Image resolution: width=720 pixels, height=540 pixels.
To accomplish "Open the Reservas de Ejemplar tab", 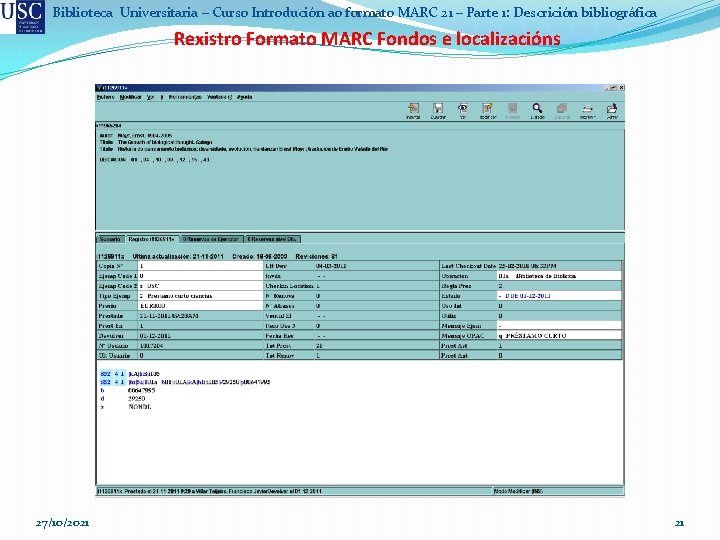I will [211, 239].
